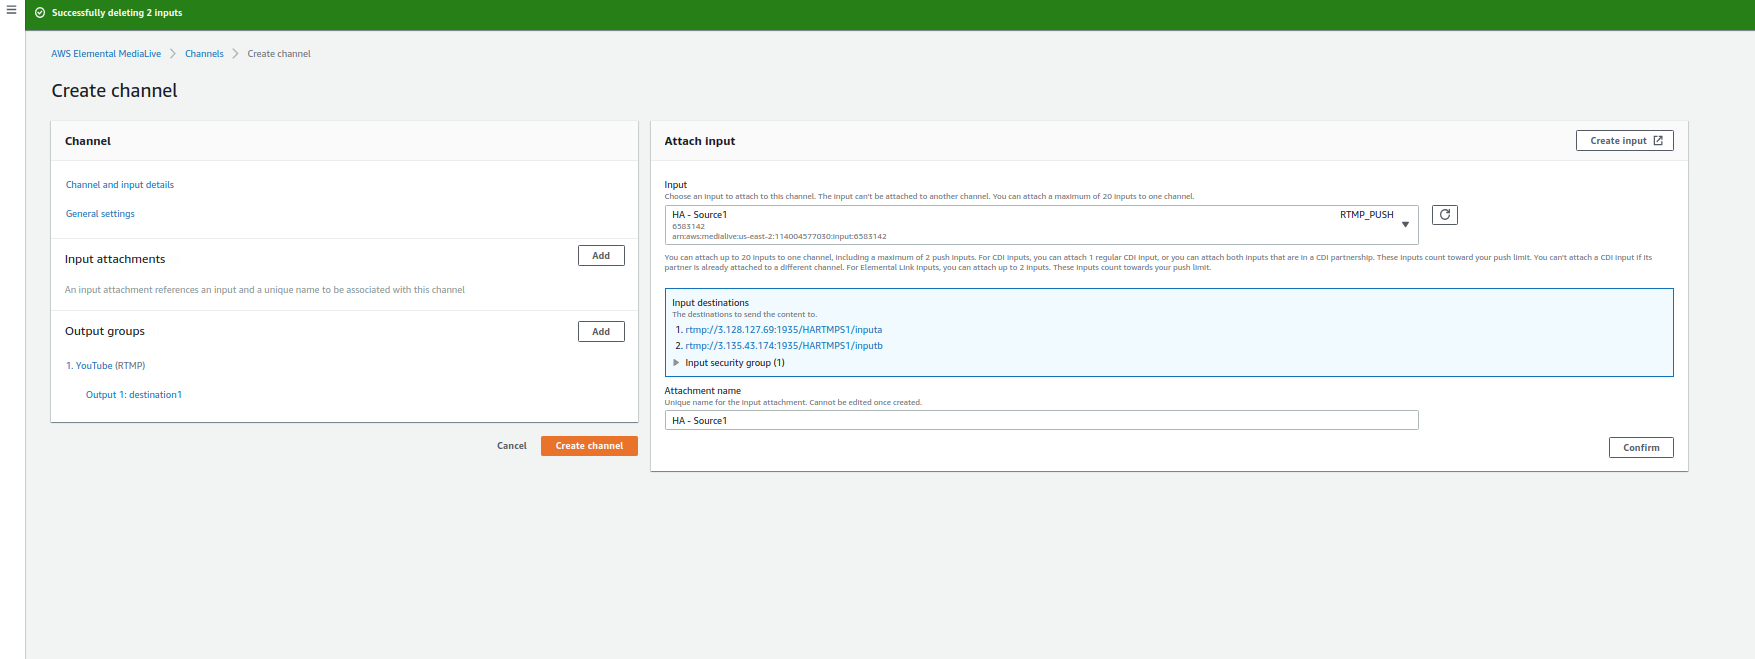The width and height of the screenshot is (1755, 659).
Task: Click the success checkmark icon in banner
Action: (40, 13)
